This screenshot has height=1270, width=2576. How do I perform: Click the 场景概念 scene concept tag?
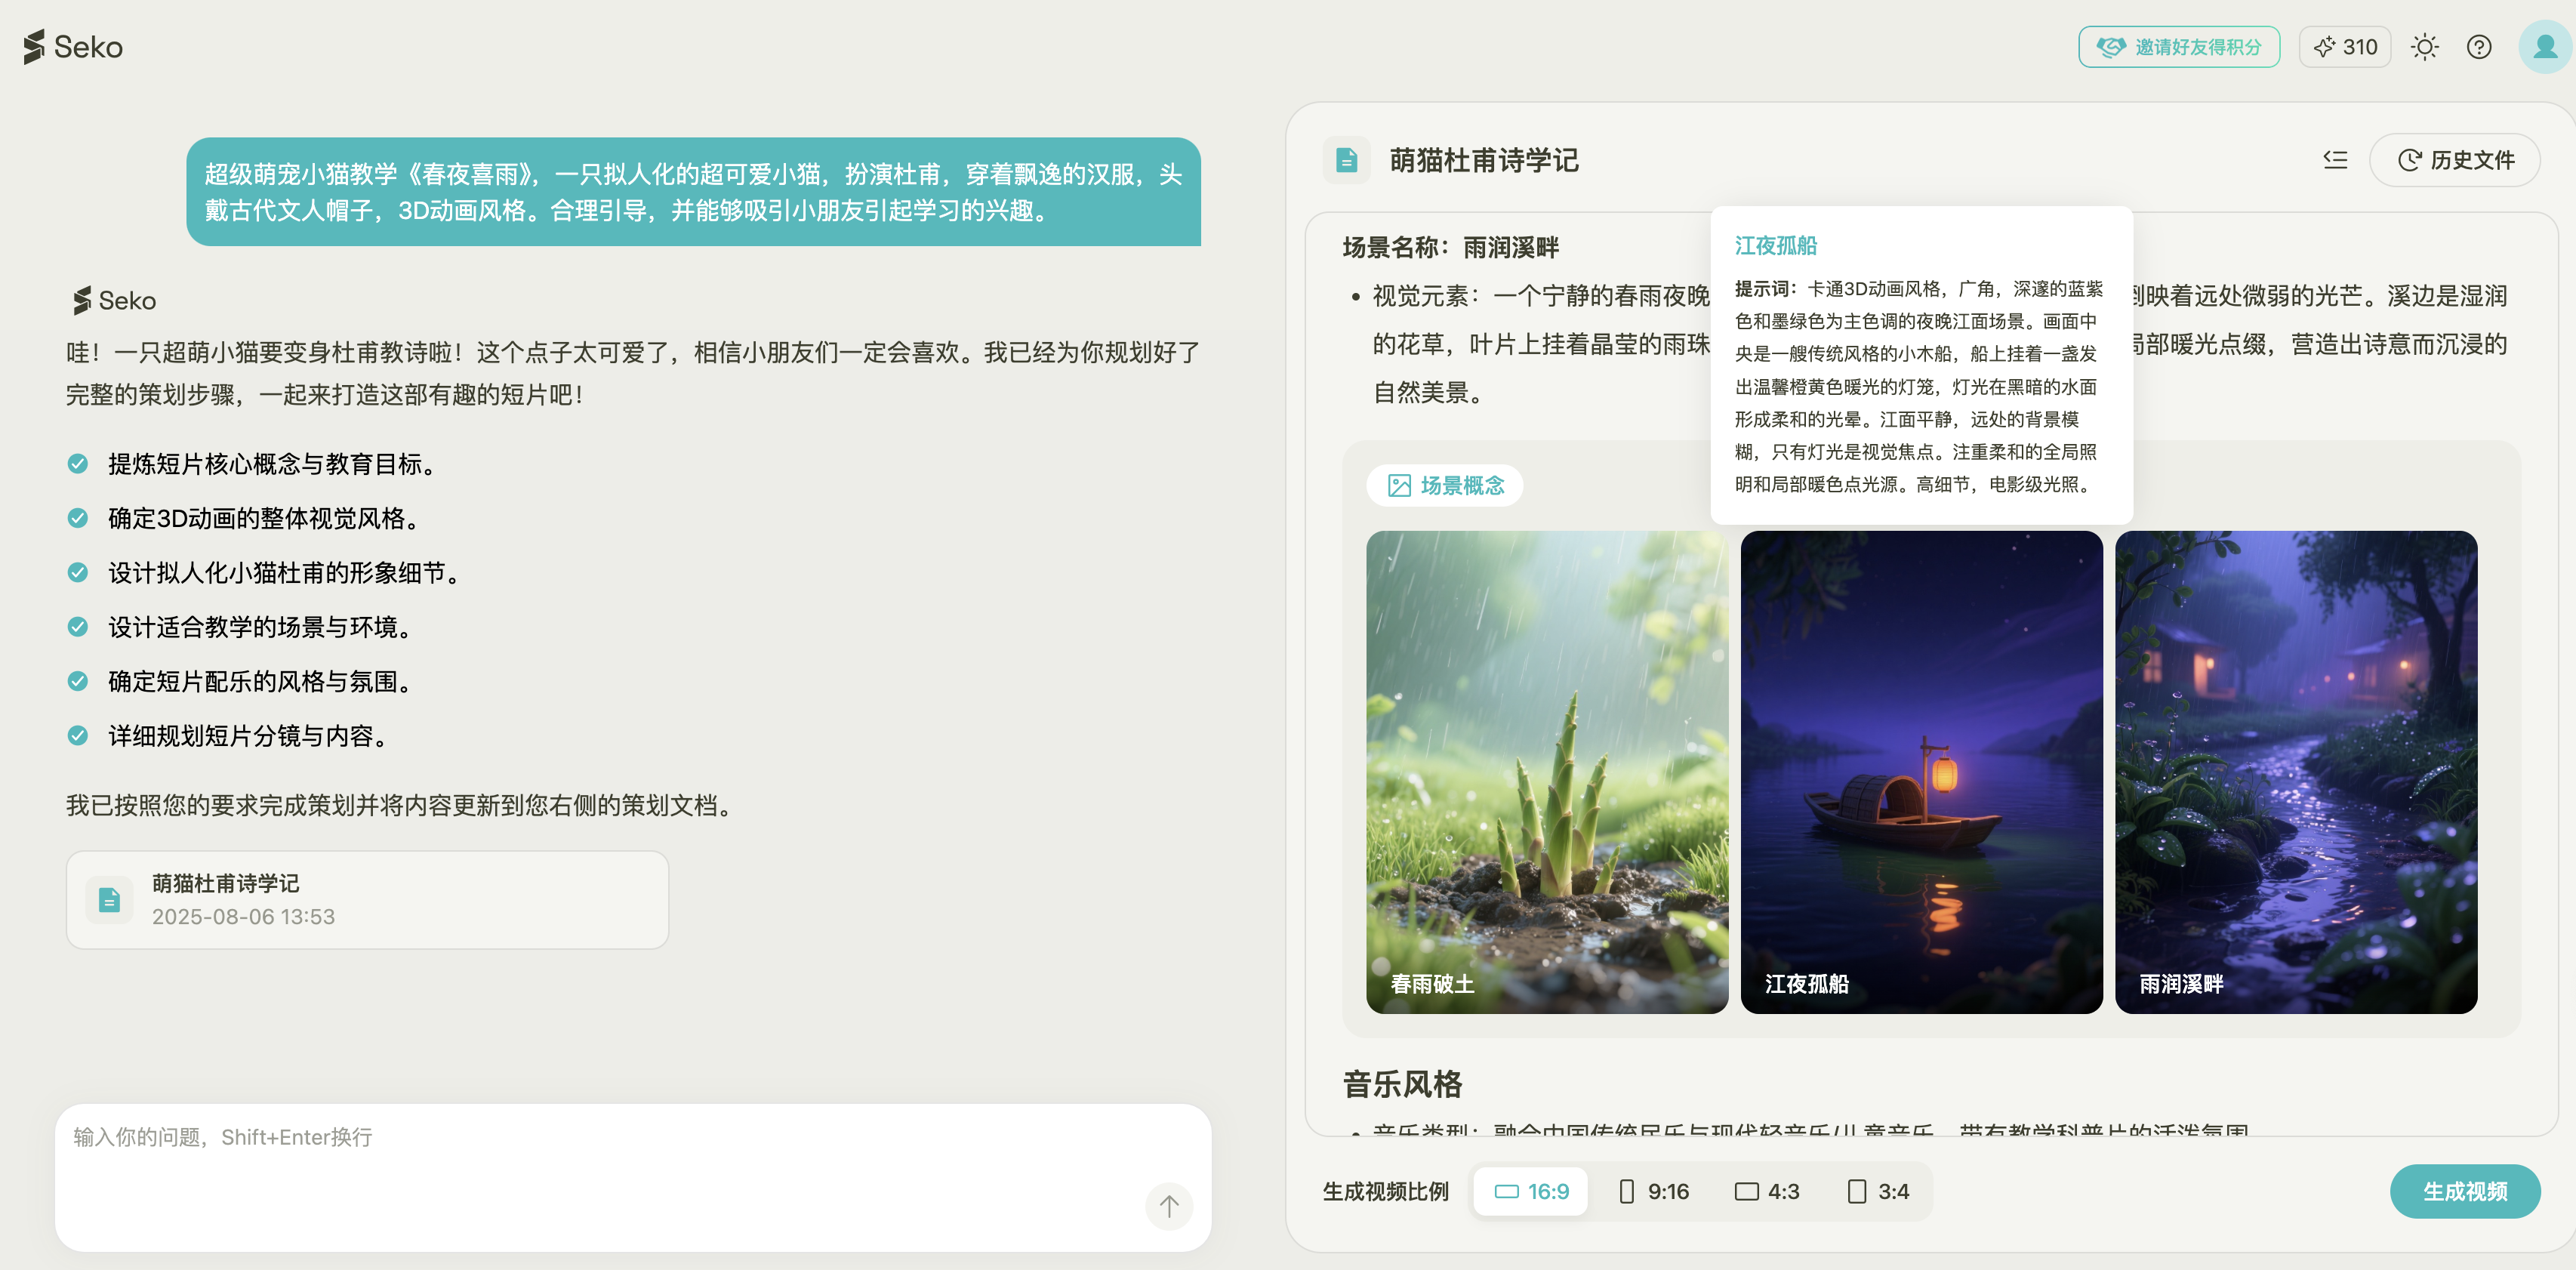pos(1445,486)
